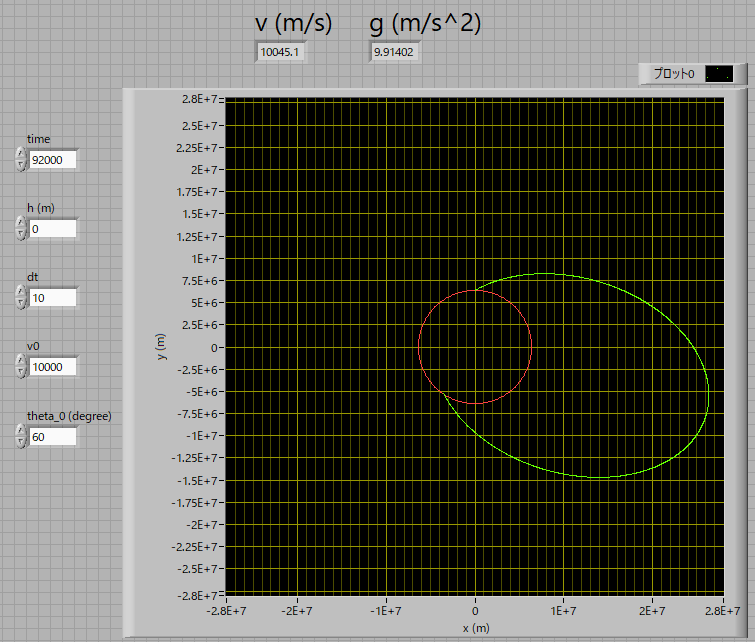
Task: Click the 'g (m/s^2)' heading
Action: tap(425, 24)
